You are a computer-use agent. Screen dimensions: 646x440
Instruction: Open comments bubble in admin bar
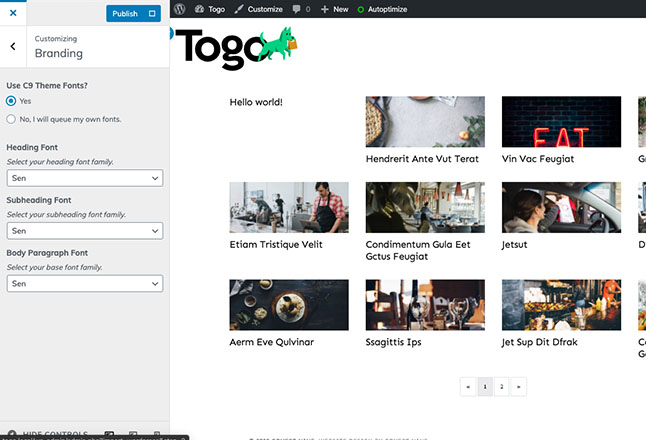pos(301,9)
